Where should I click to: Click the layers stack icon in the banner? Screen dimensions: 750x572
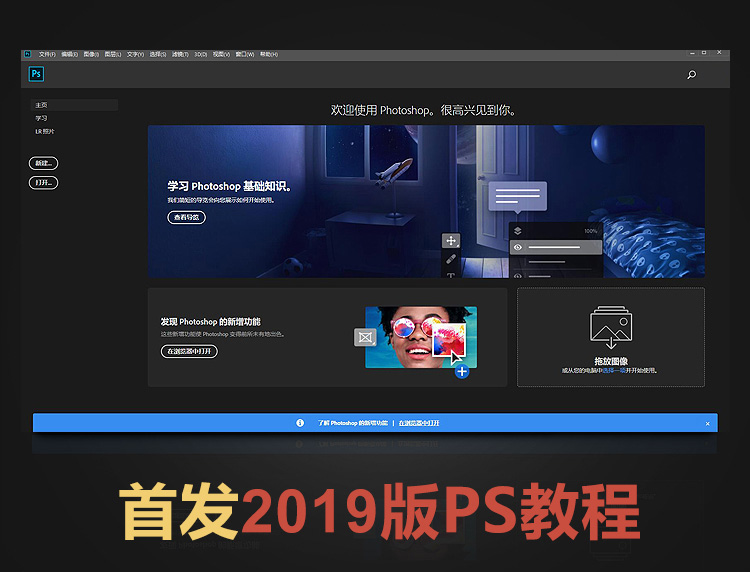pos(518,231)
